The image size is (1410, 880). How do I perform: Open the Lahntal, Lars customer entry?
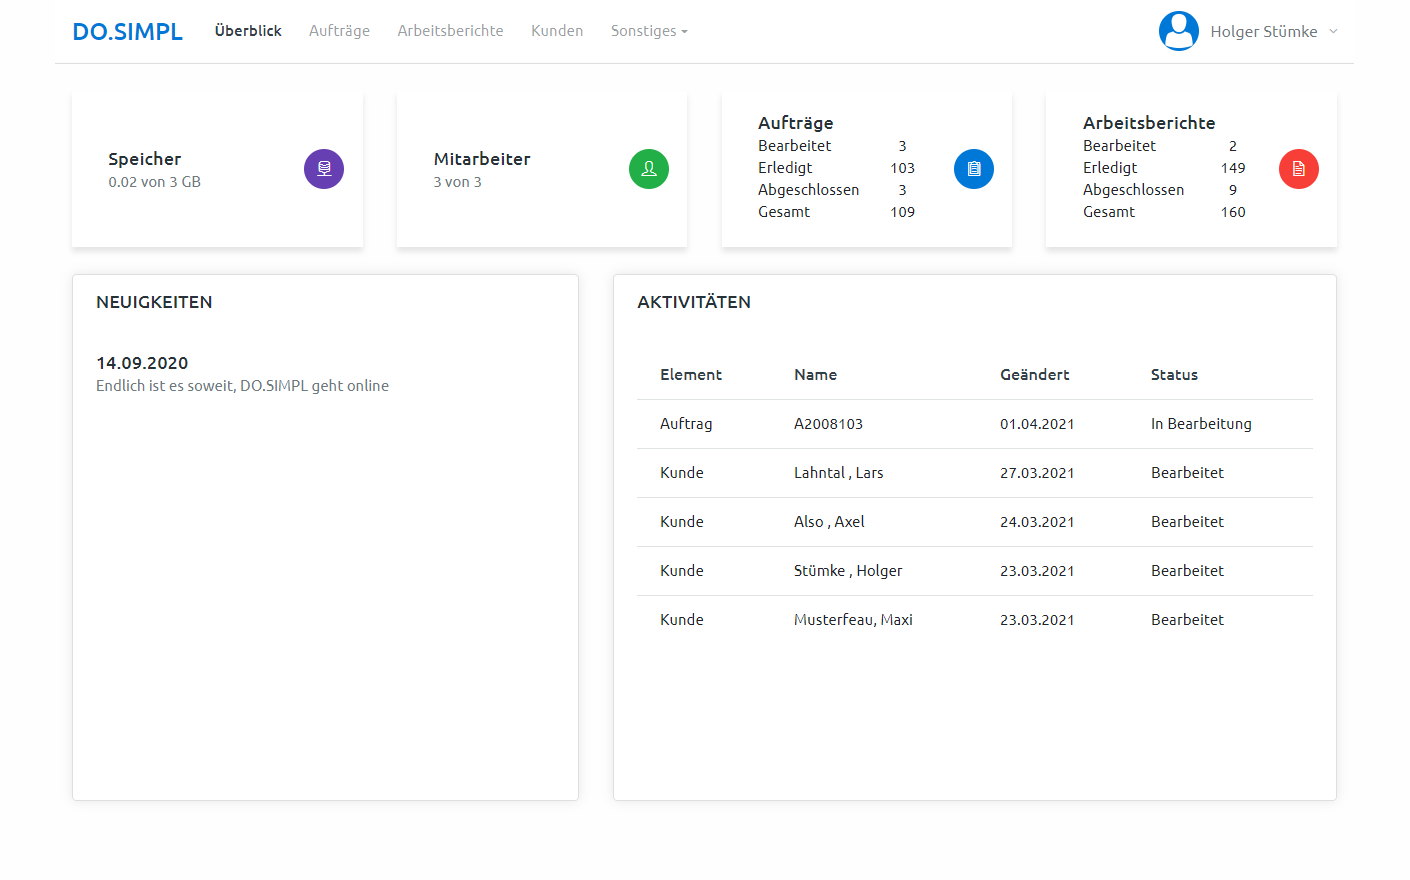838,473
